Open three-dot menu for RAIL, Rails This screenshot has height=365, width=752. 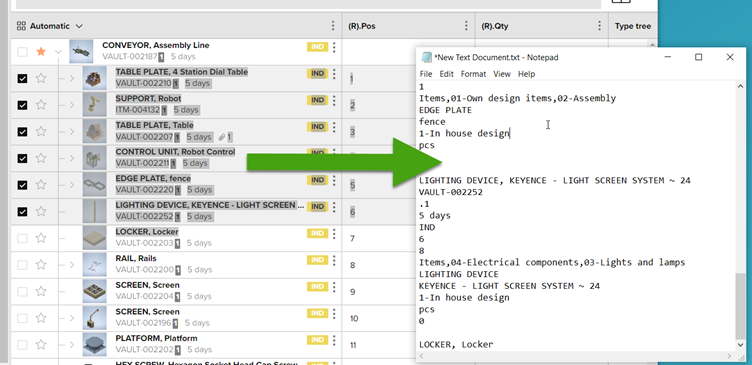[334, 260]
